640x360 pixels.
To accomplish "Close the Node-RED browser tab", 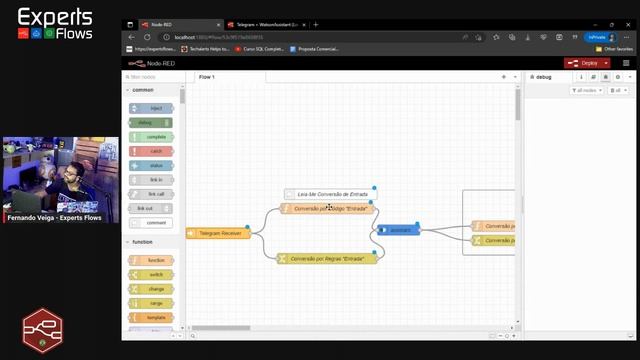I will pos(218,25).
